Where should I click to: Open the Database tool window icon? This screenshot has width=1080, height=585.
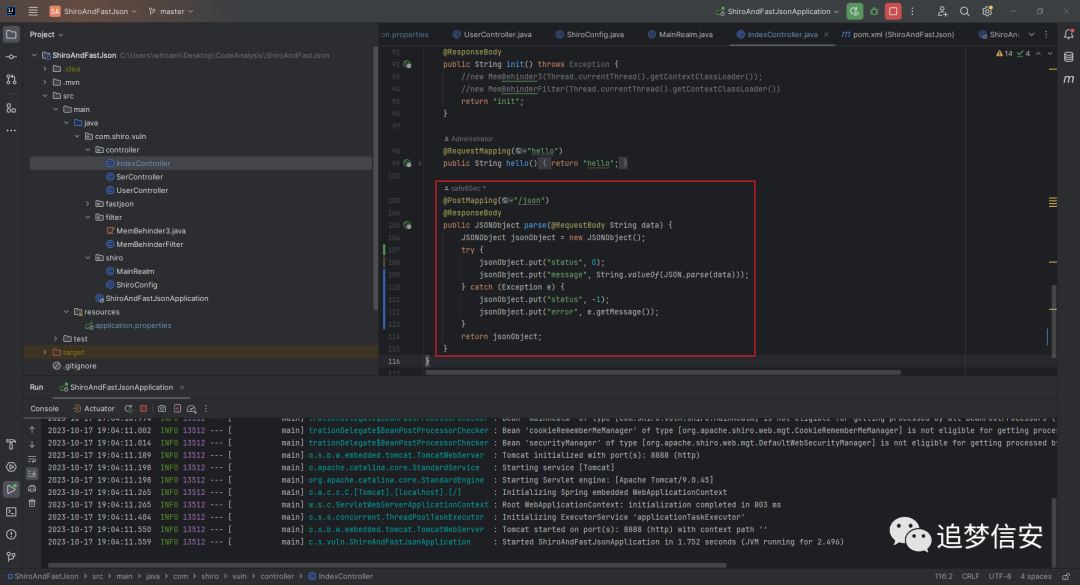[1068, 57]
